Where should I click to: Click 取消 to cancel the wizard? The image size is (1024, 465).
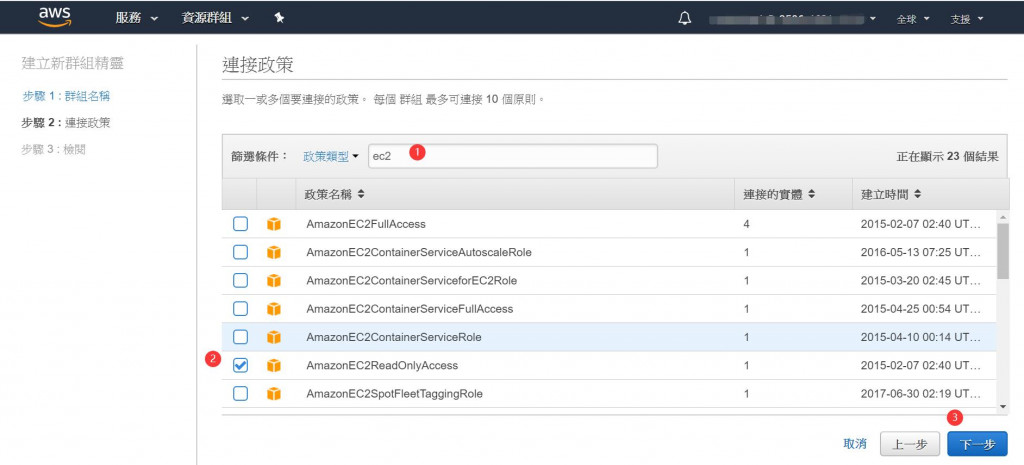pyautogui.click(x=855, y=444)
